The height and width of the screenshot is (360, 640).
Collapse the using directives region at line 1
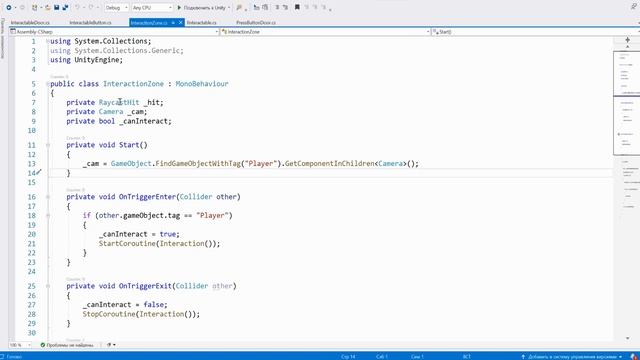[x=48, y=41]
